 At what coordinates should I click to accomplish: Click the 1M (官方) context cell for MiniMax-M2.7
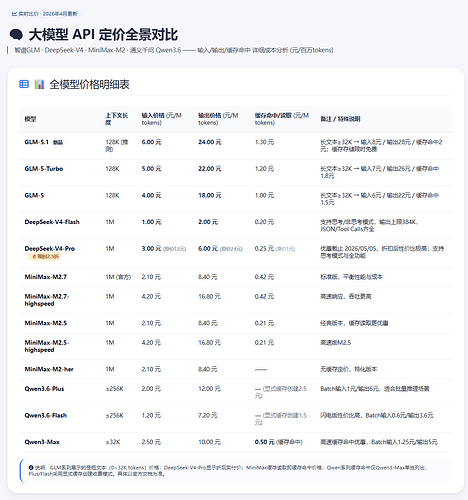pyautogui.click(x=118, y=277)
